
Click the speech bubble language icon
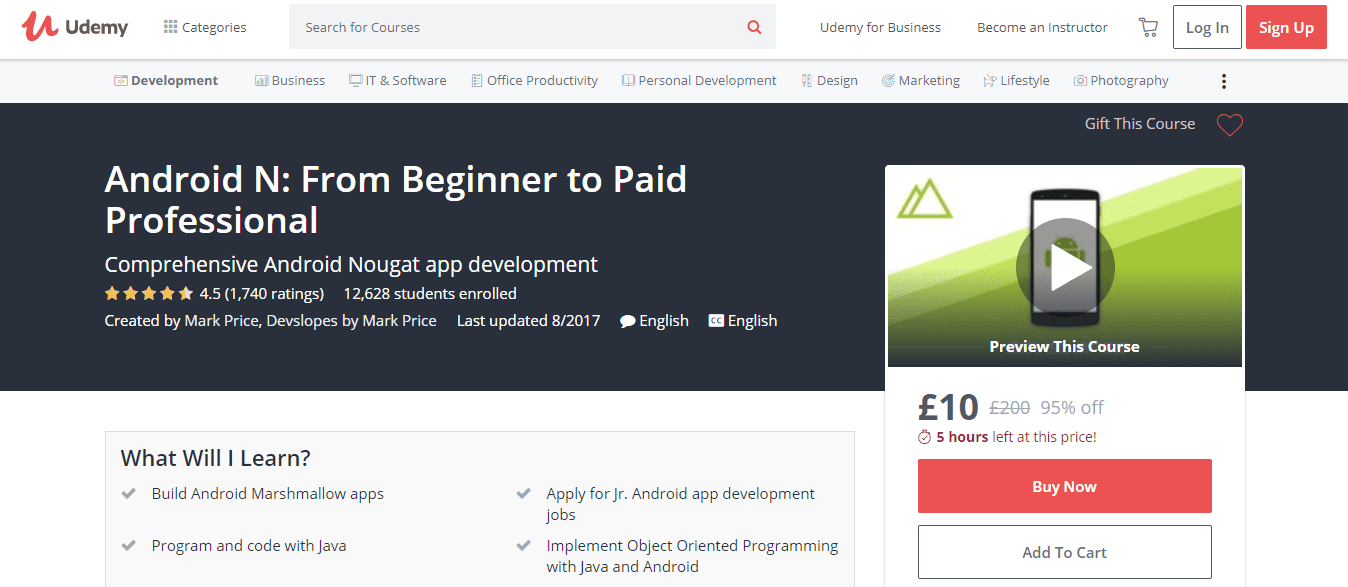click(x=627, y=321)
